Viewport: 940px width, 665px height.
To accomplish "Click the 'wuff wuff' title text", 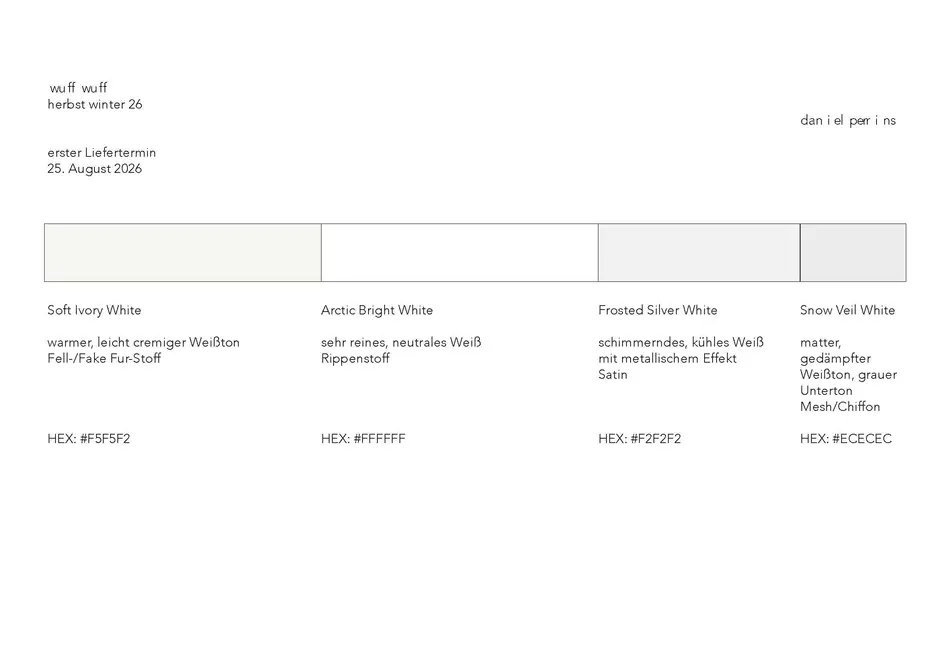I will click(x=78, y=88).
